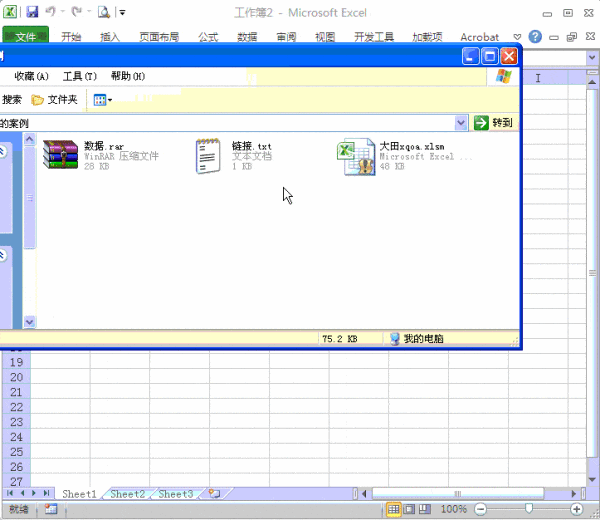The height and width of the screenshot is (520, 600).
Task: Collapse the lower task pane section chevron
Action: tap(2, 255)
